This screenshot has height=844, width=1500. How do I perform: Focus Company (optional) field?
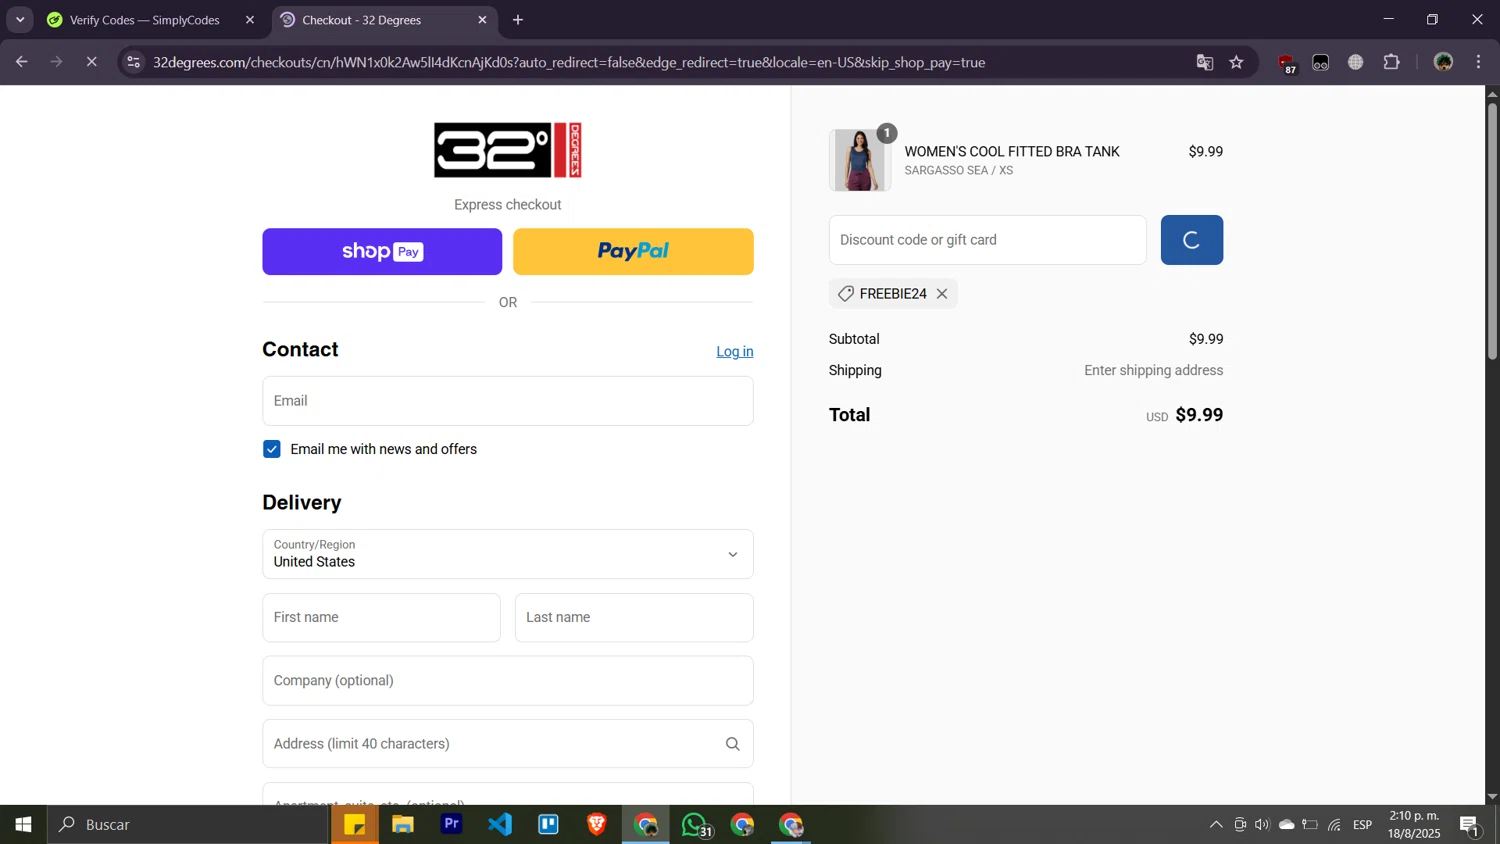(x=508, y=681)
